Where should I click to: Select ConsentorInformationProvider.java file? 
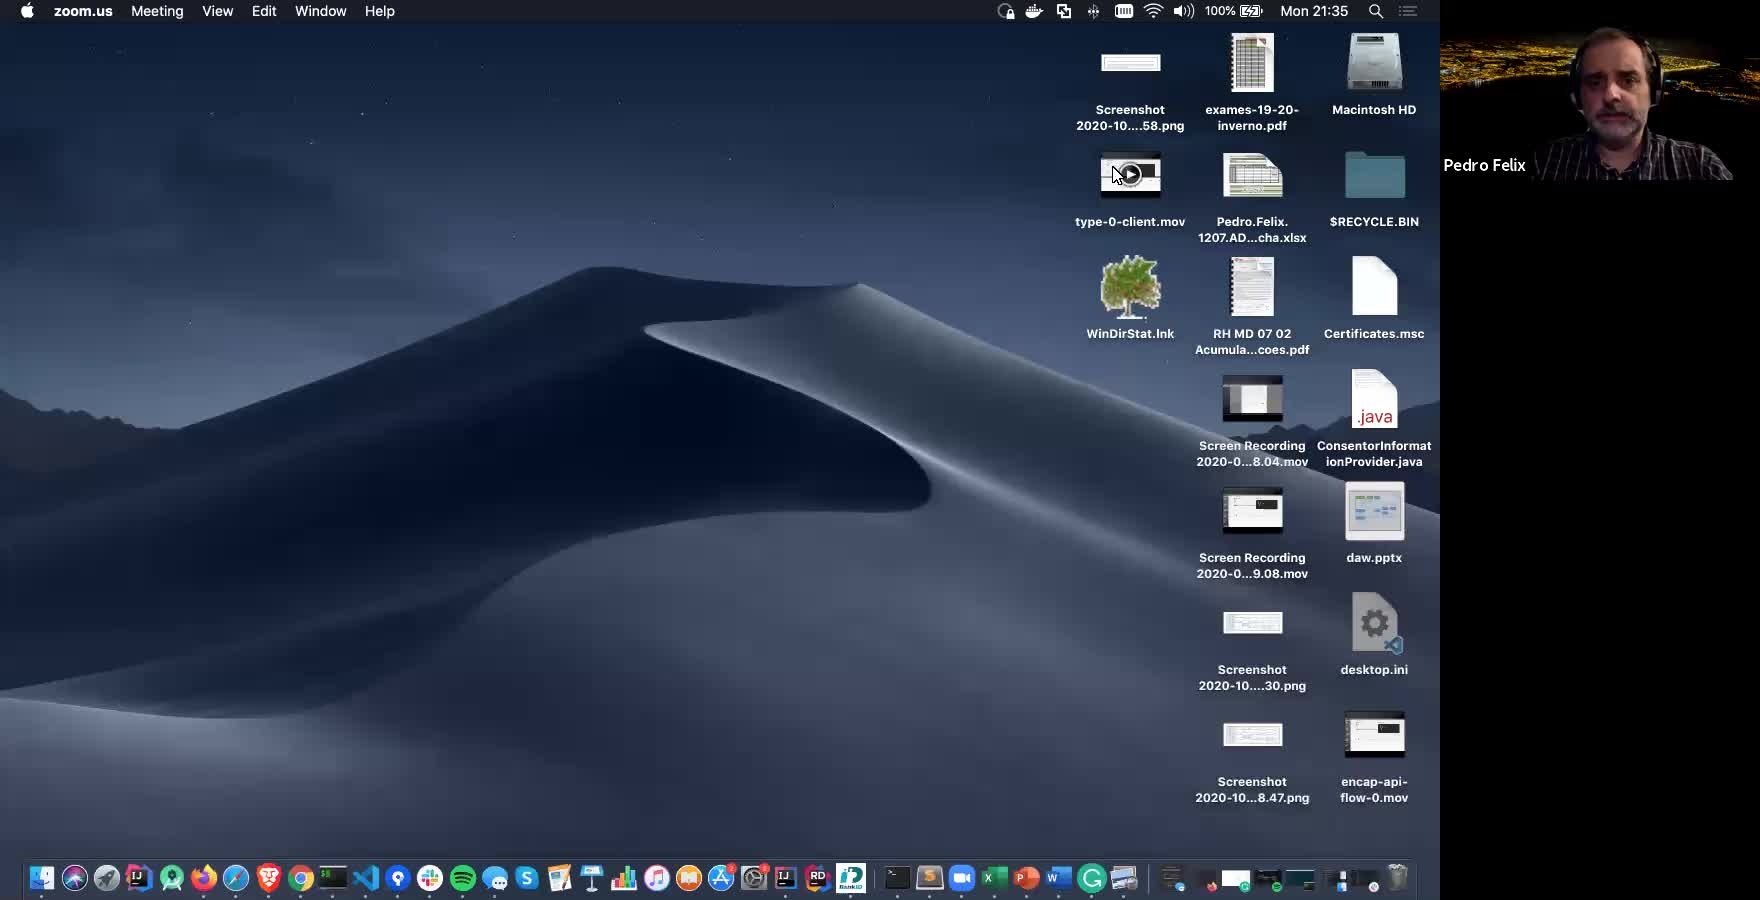[x=1374, y=418]
